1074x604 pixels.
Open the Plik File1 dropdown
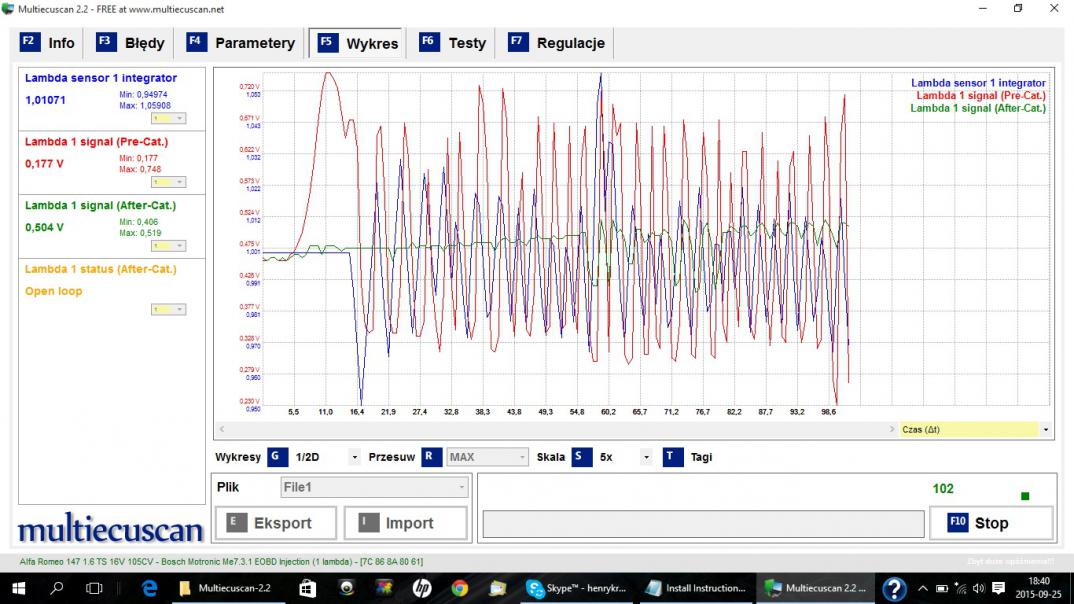(461, 487)
